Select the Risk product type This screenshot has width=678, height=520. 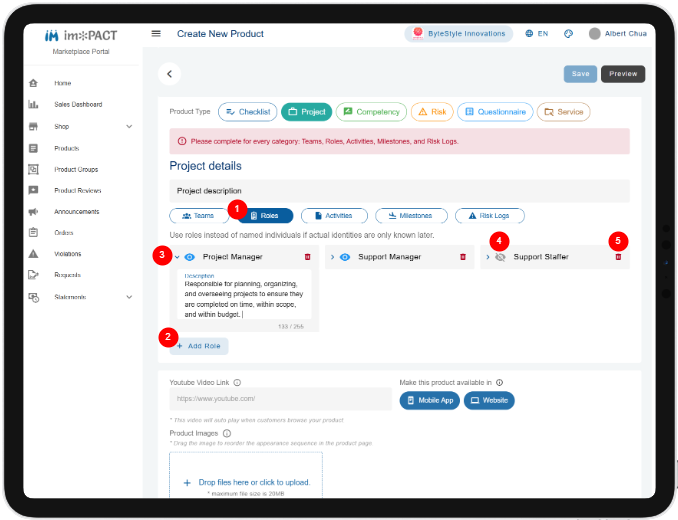point(432,112)
